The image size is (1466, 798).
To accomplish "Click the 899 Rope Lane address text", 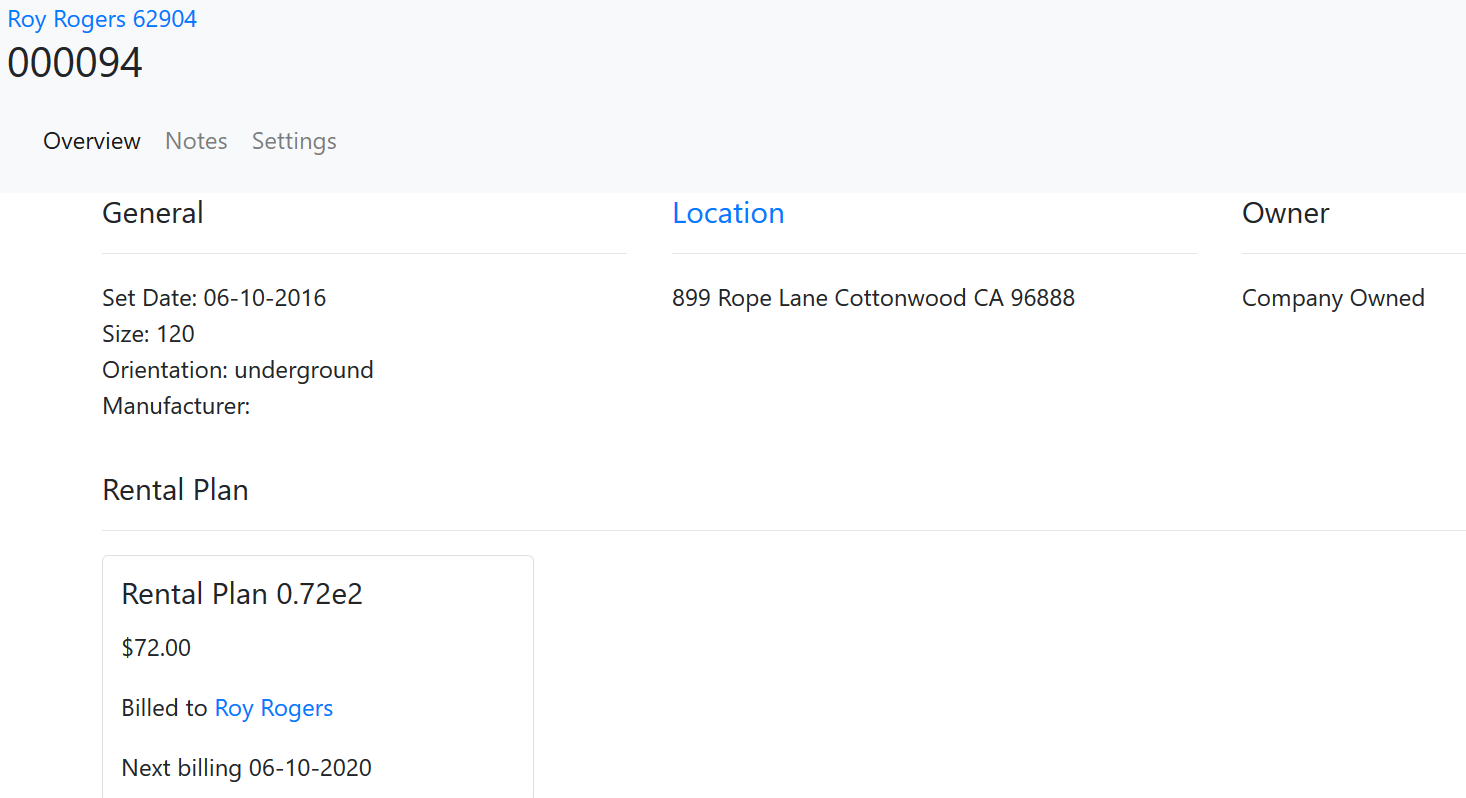I will point(873,298).
